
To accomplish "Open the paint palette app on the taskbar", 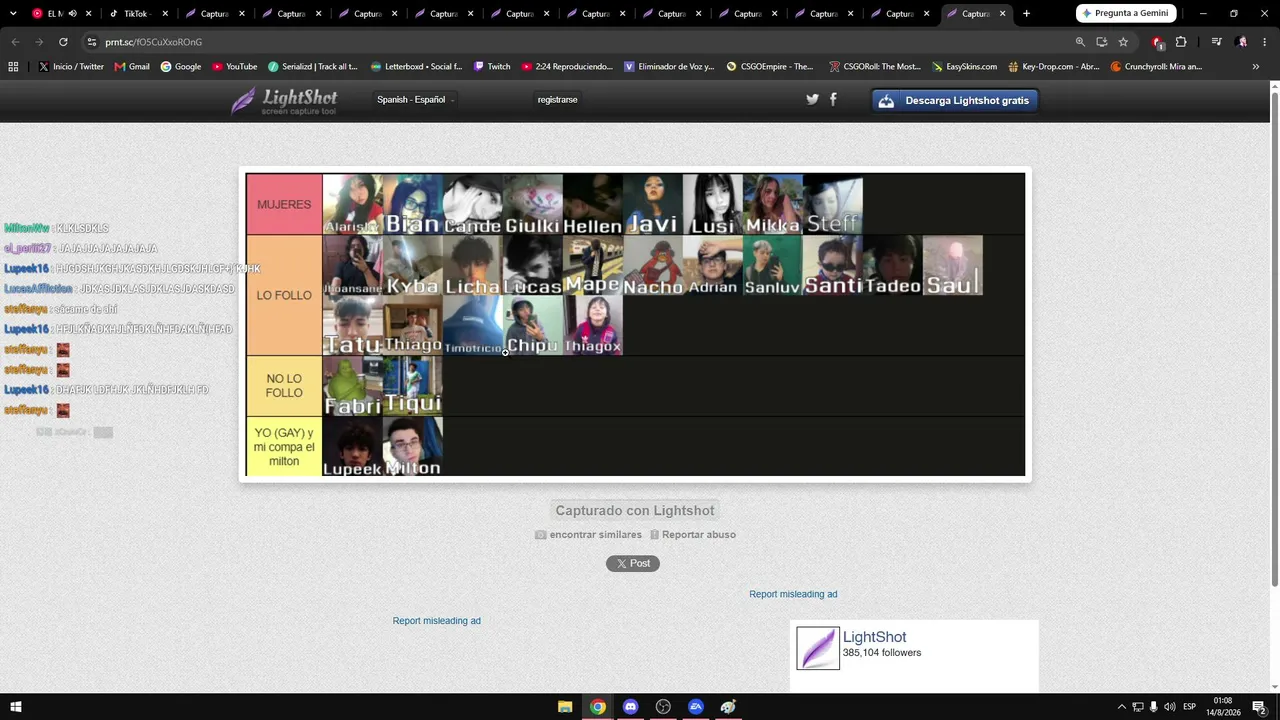I will click(x=728, y=707).
